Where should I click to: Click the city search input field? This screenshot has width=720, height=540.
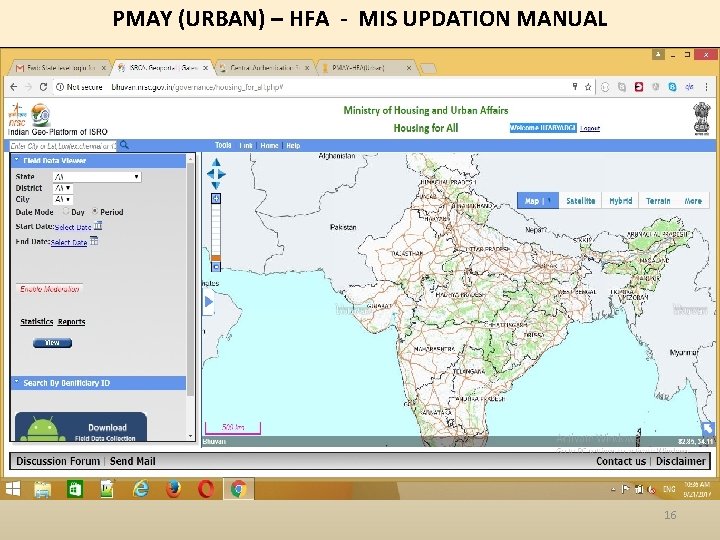pyautogui.click(x=63, y=146)
